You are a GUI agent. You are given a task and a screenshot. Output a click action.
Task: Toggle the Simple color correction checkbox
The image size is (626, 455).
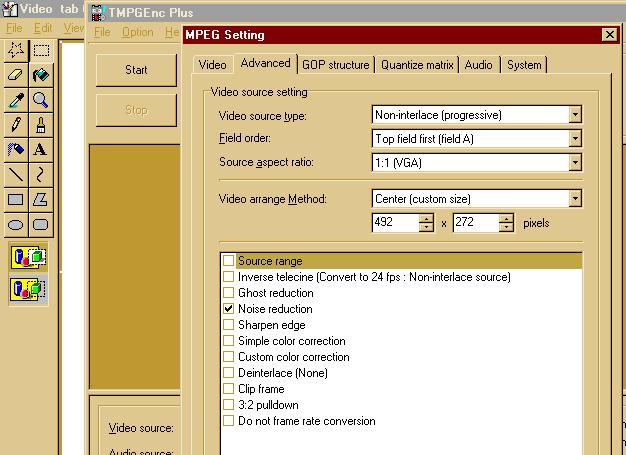pos(228,341)
